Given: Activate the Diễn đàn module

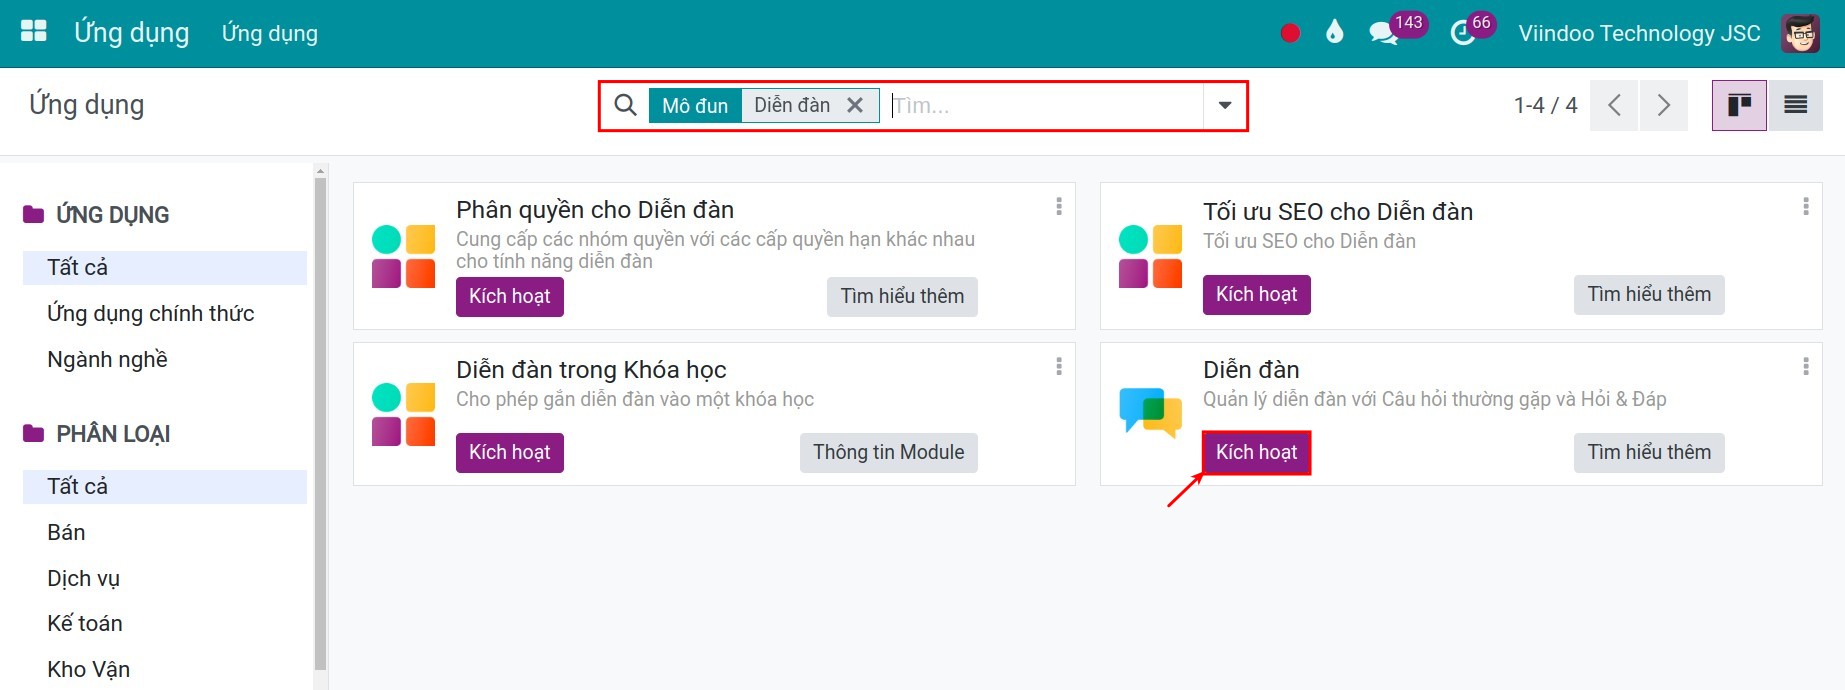Looking at the screenshot, I should [x=1256, y=453].
